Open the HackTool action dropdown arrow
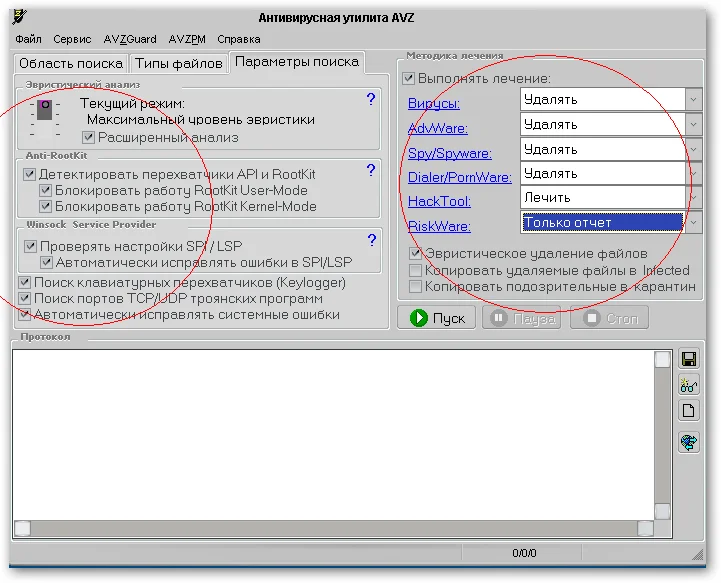This screenshot has width=721, height=583. (x=693, y=197)
